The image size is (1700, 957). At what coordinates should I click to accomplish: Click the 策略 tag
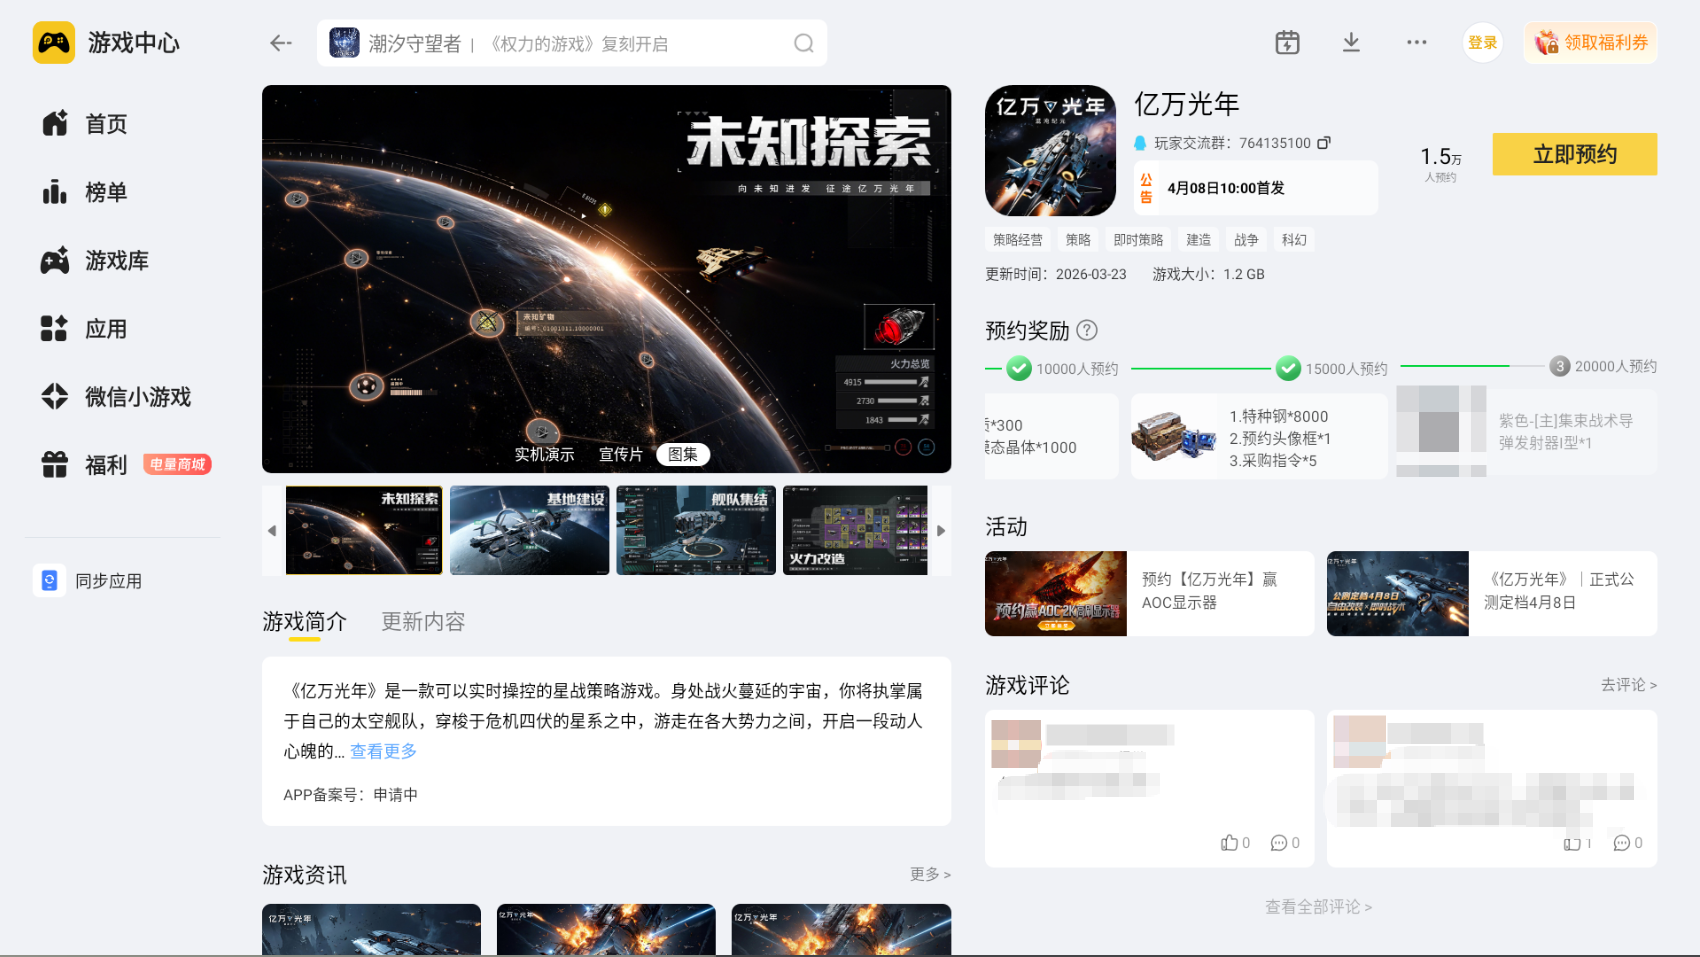[x=1078, y=240]
